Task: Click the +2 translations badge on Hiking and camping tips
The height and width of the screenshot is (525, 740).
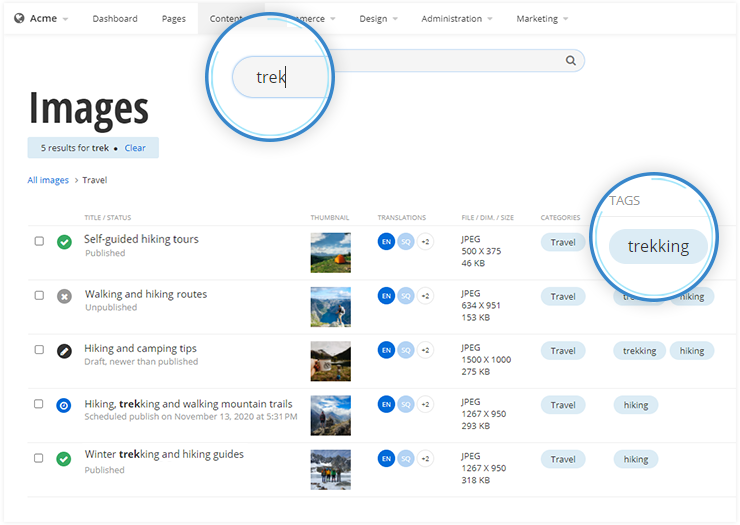Action: point(425,350)
